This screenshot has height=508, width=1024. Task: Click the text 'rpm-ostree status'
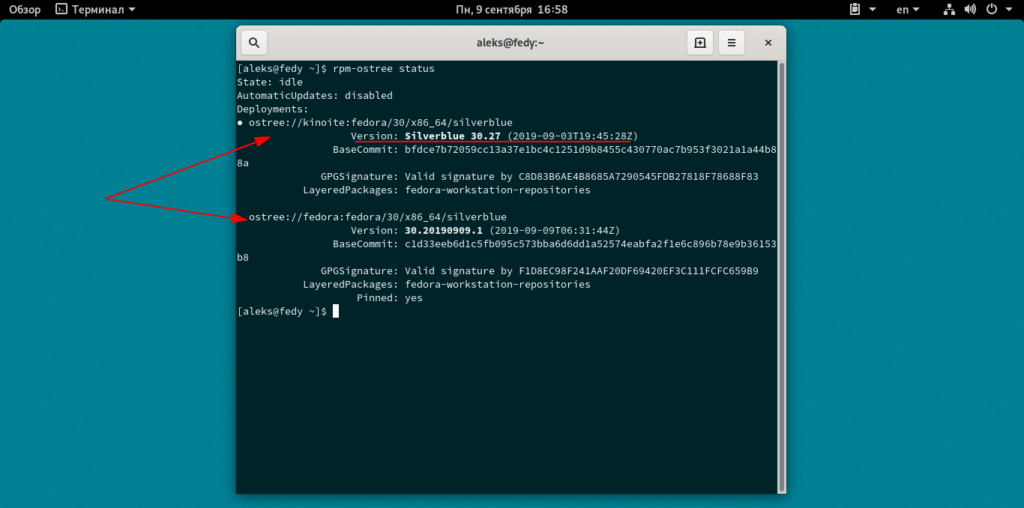coord(383,69)
